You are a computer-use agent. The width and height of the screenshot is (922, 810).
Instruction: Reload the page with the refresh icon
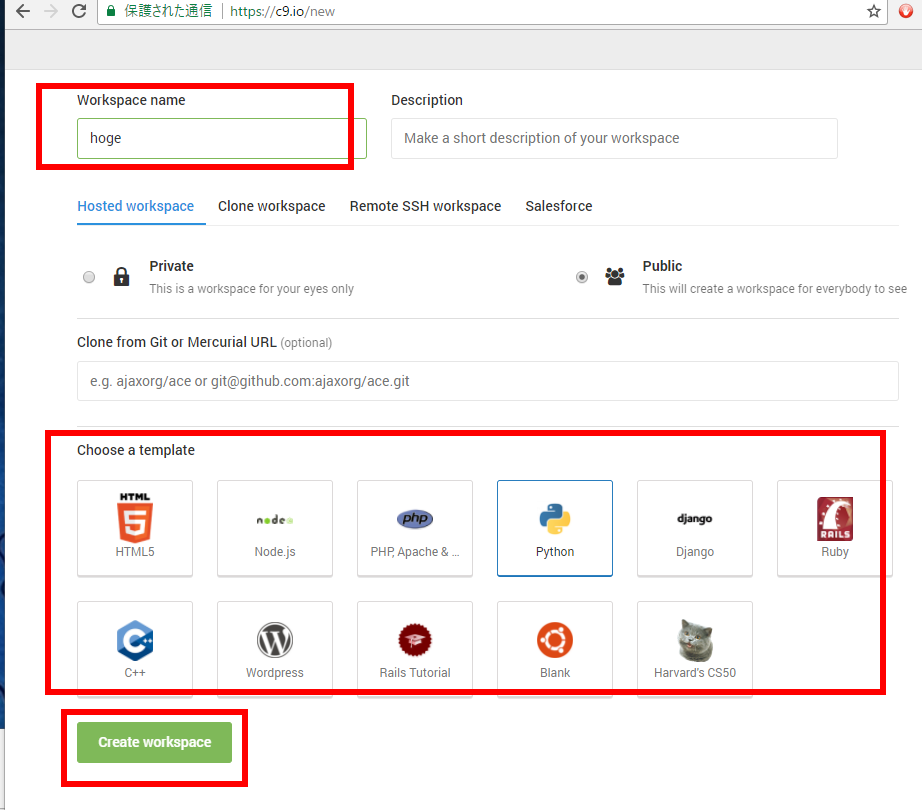[79, 11]
